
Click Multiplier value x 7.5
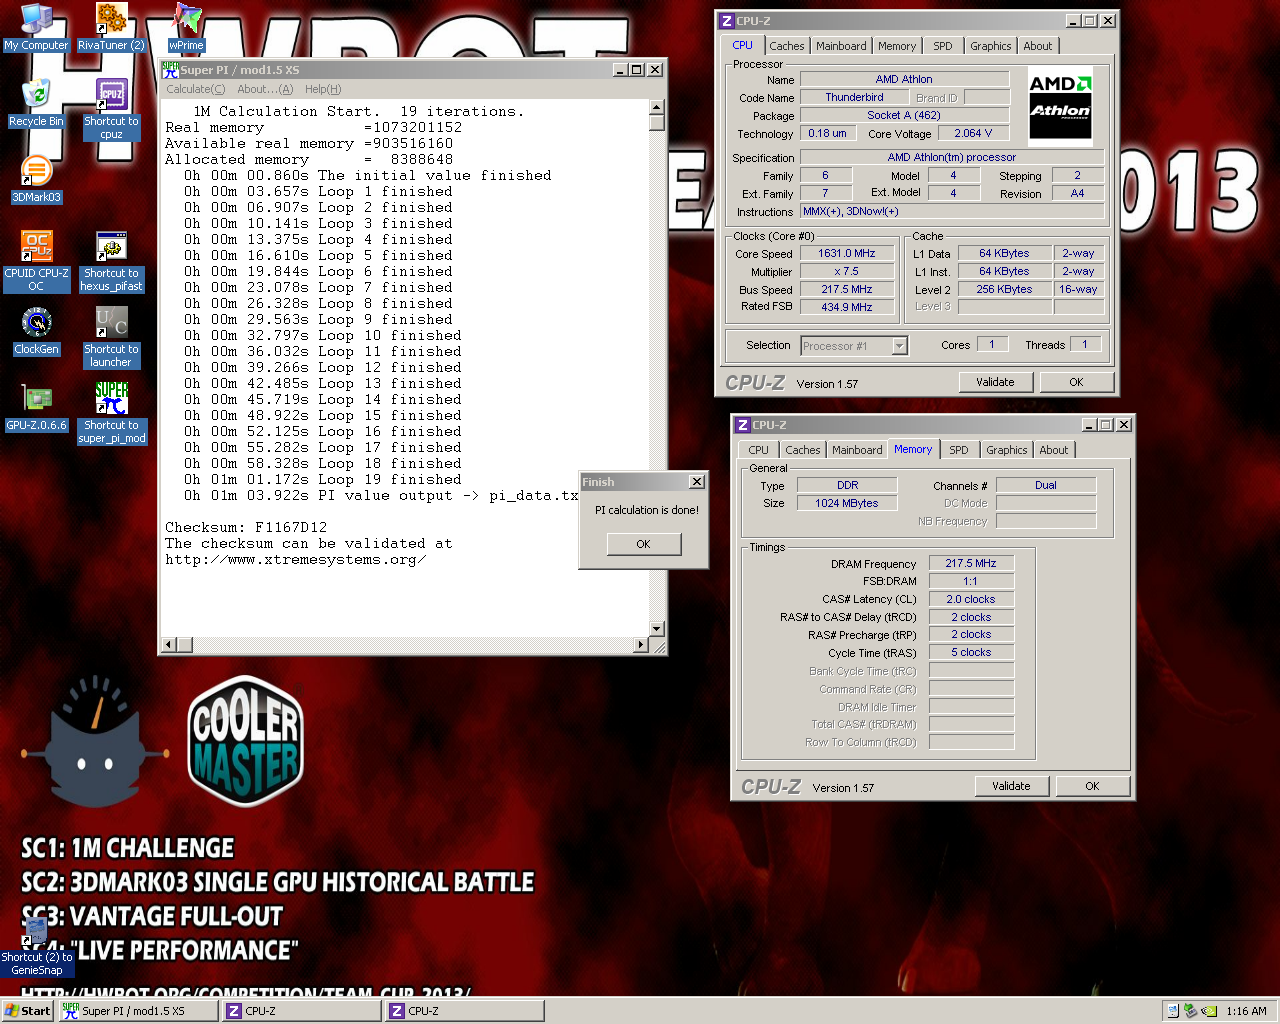pos(846,272)
